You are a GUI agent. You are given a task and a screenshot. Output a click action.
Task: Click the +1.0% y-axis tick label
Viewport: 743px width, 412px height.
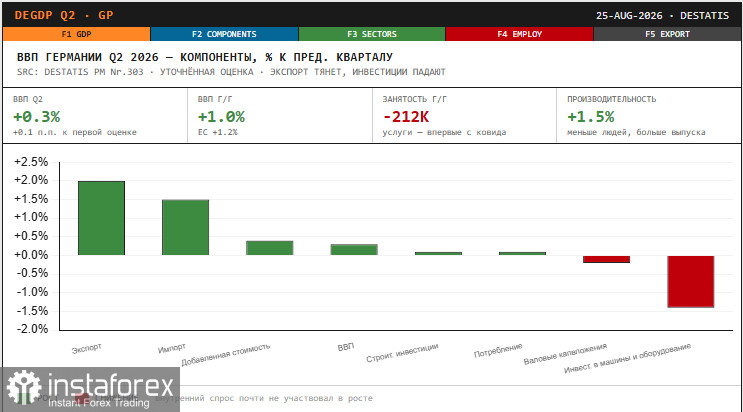(31, 218)
